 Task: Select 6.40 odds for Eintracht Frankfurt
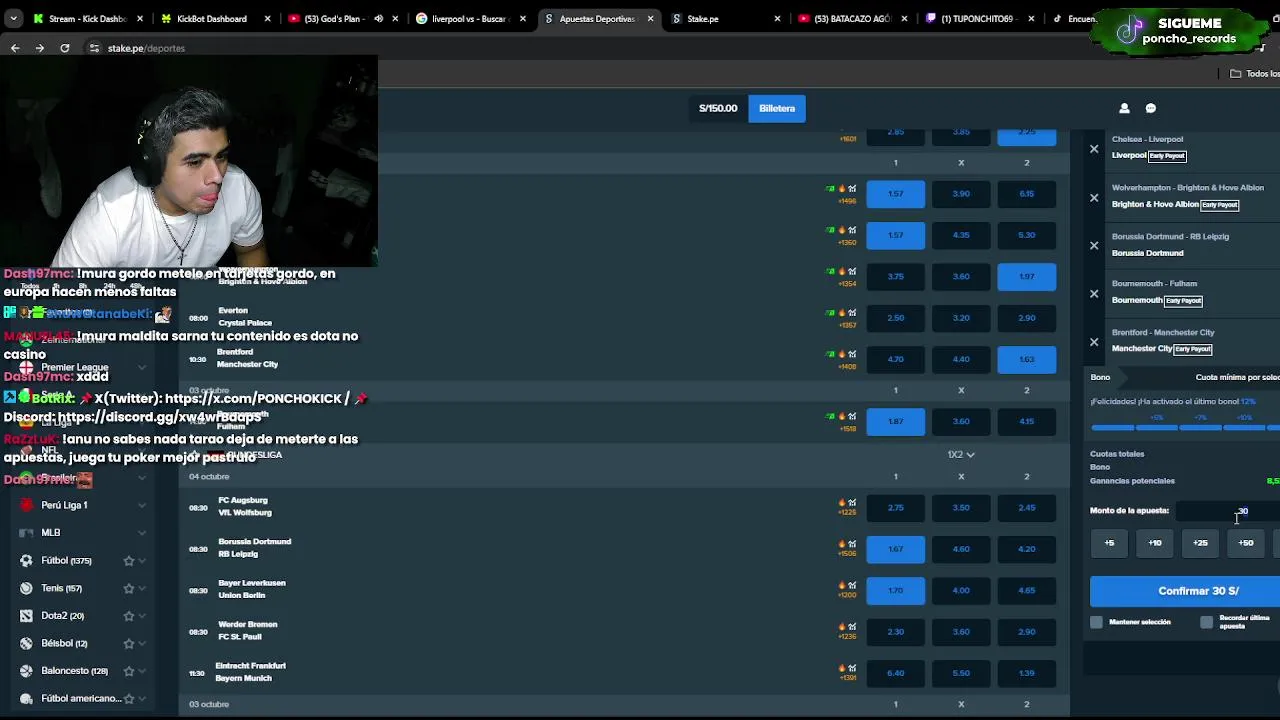tap(895, 673)
